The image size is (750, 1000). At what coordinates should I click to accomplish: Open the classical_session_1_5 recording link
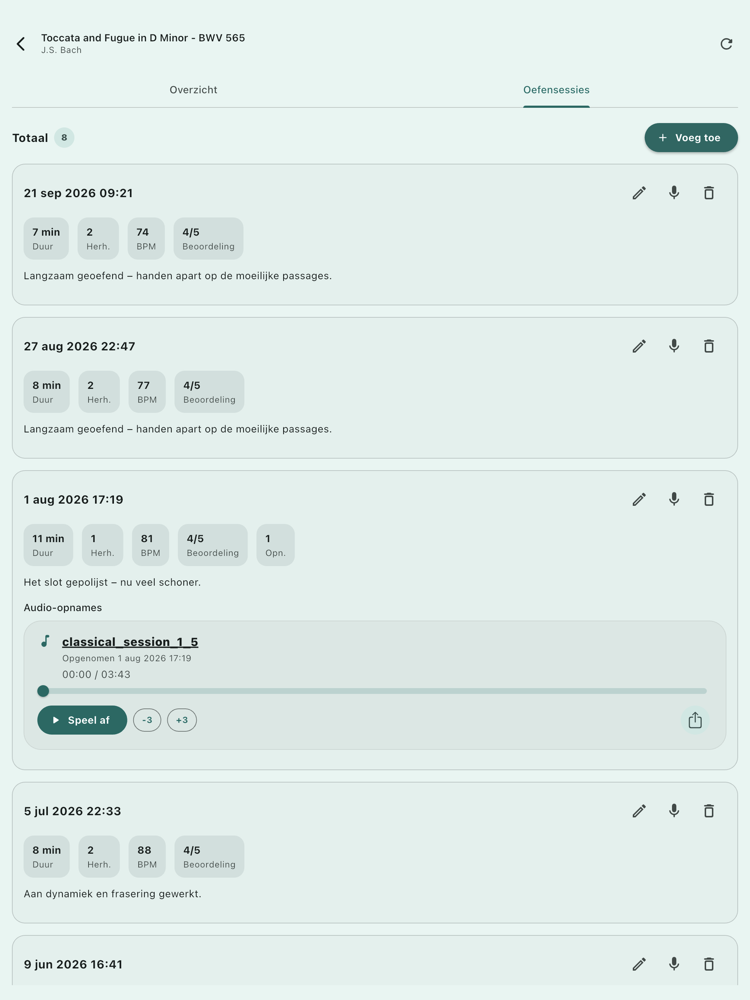point(130,642)
